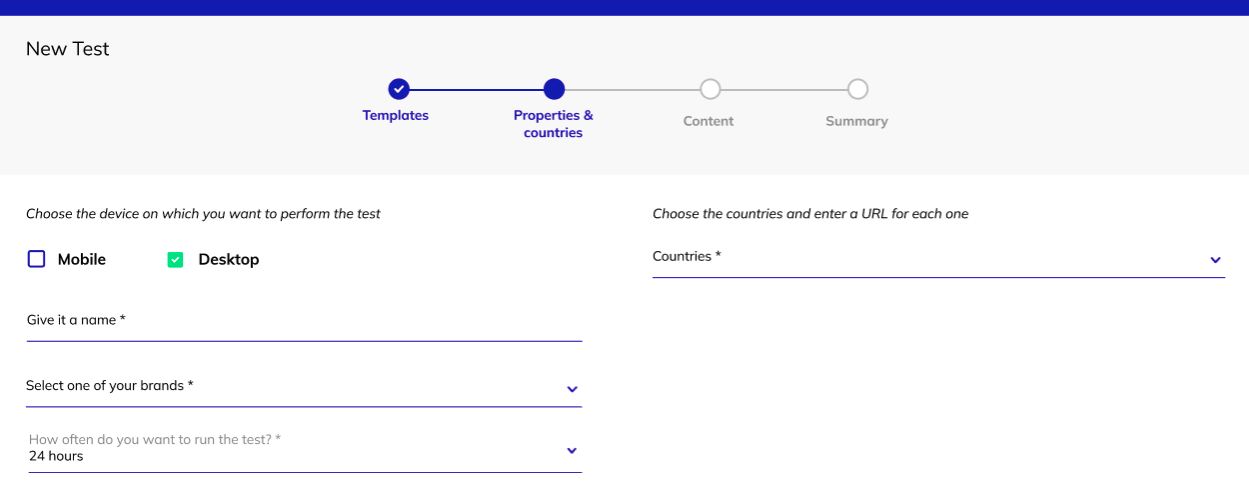Click the chevron beside the 24 hours field
Image resolution: width=1249 pixels, height=503 pixels.
572,451
